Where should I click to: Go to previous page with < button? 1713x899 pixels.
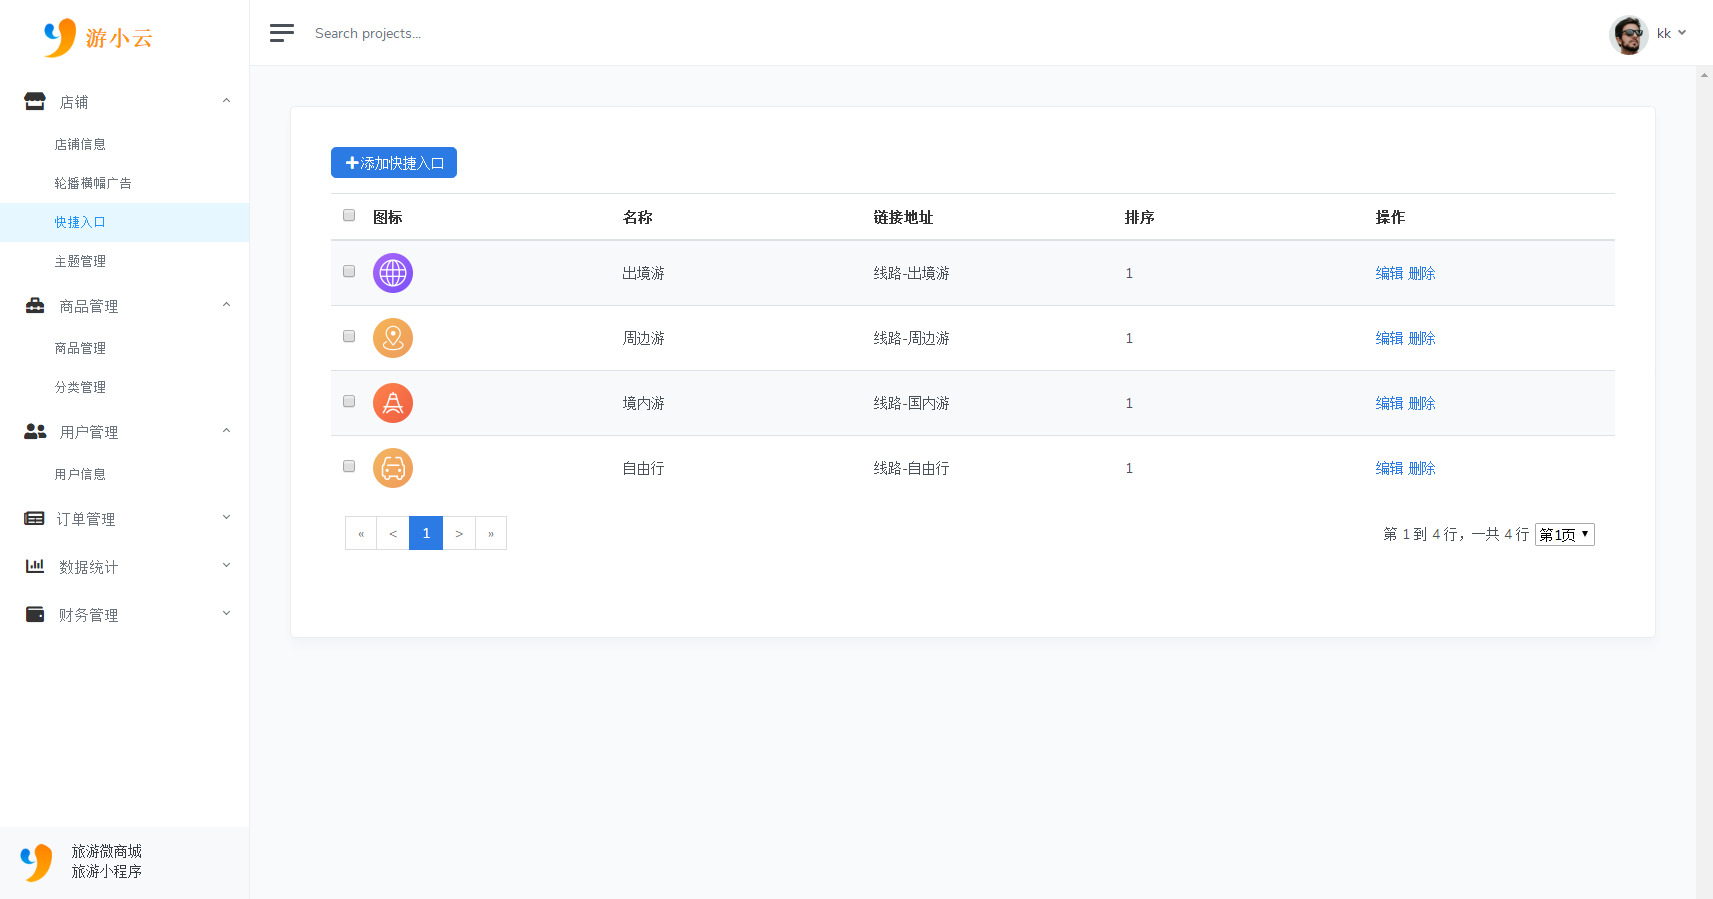[393, 533]
